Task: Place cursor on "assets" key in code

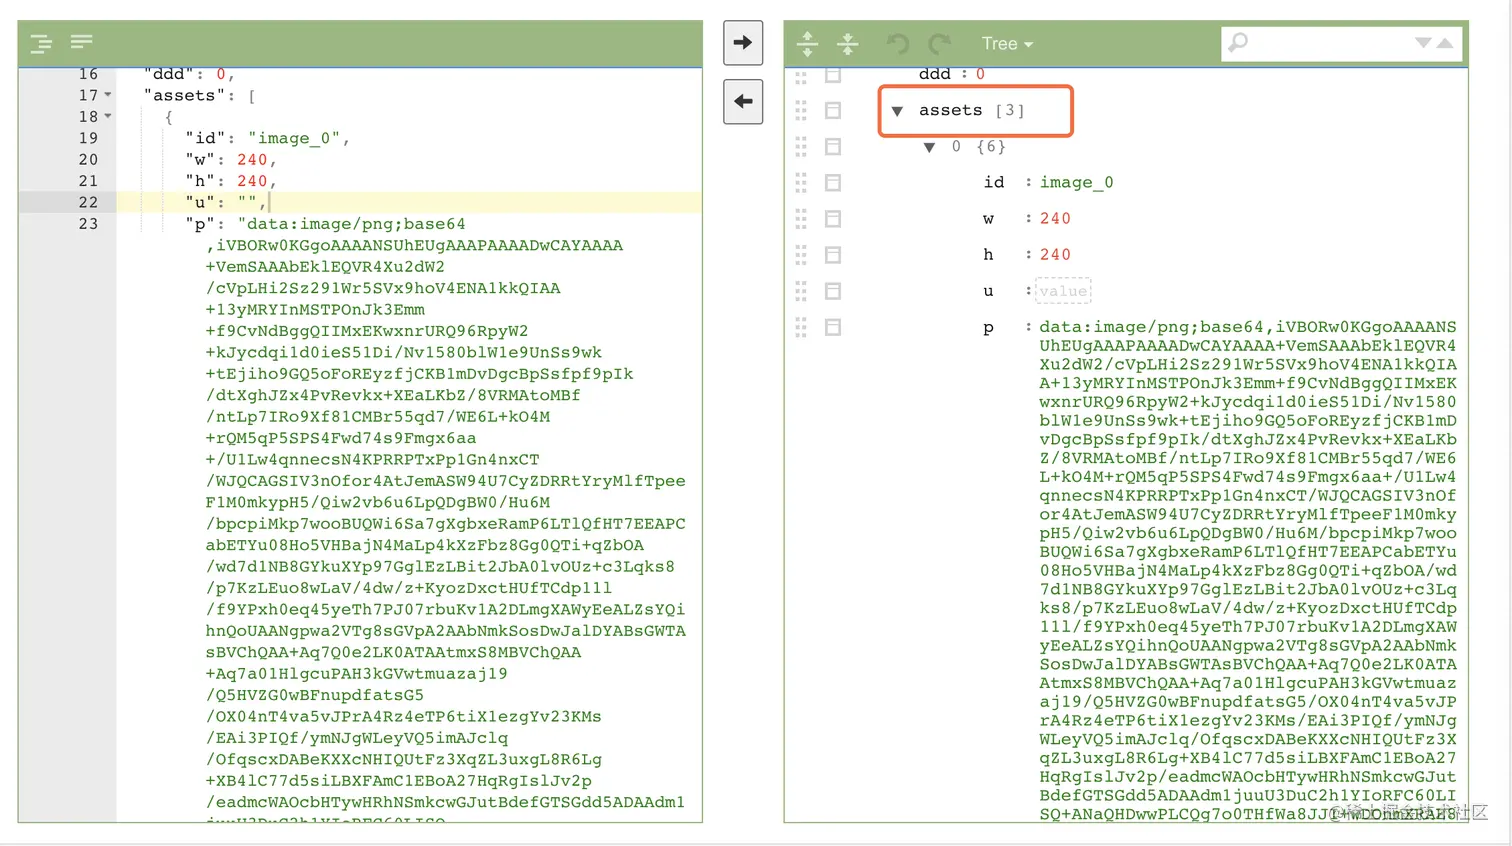Action: click(x=184, y=95)
